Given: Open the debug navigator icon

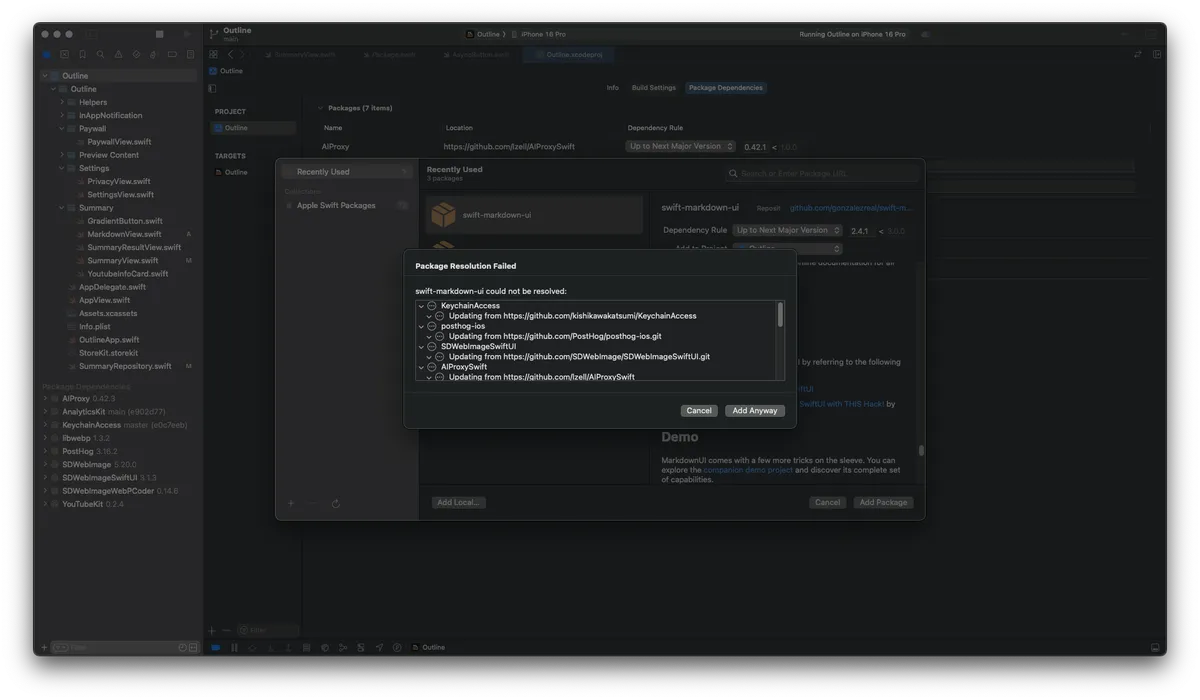Looking at the screenshot, I should (x=154, y=55).
